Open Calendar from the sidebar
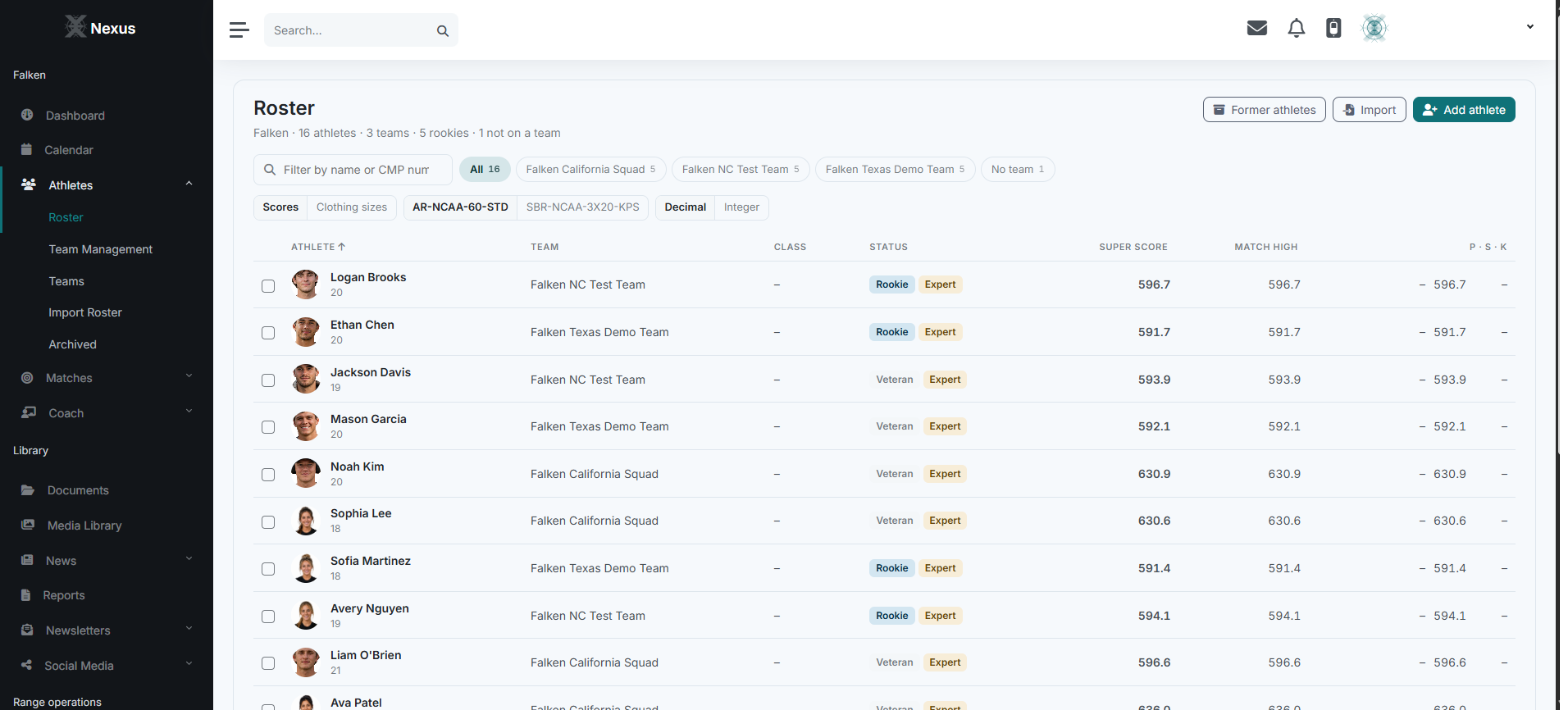This screenshot has height=710, width=1560. (x=69, y=150)
